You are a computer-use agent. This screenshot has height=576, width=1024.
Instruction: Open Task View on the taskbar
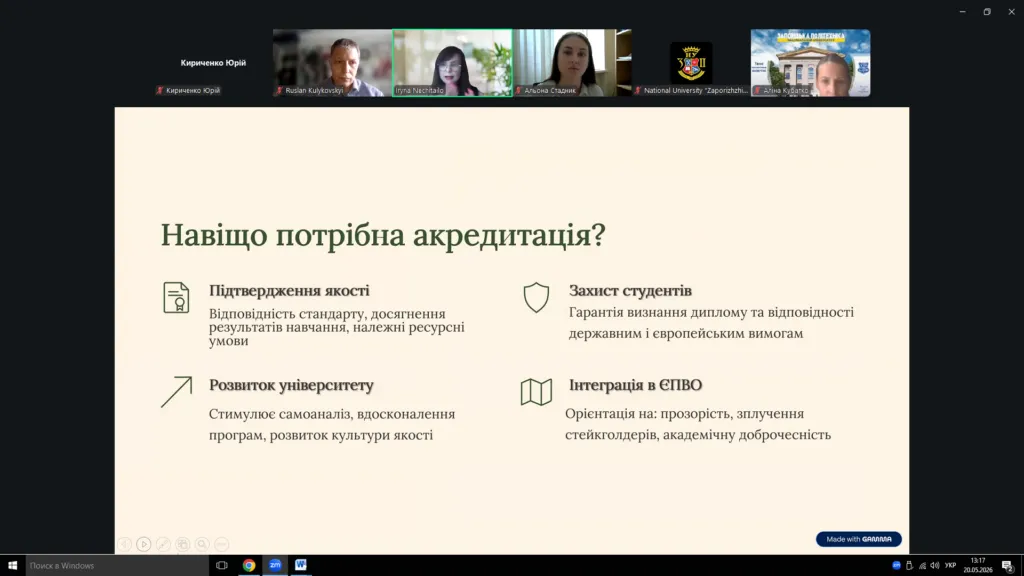pyautogui.click(x=222, y=565)
